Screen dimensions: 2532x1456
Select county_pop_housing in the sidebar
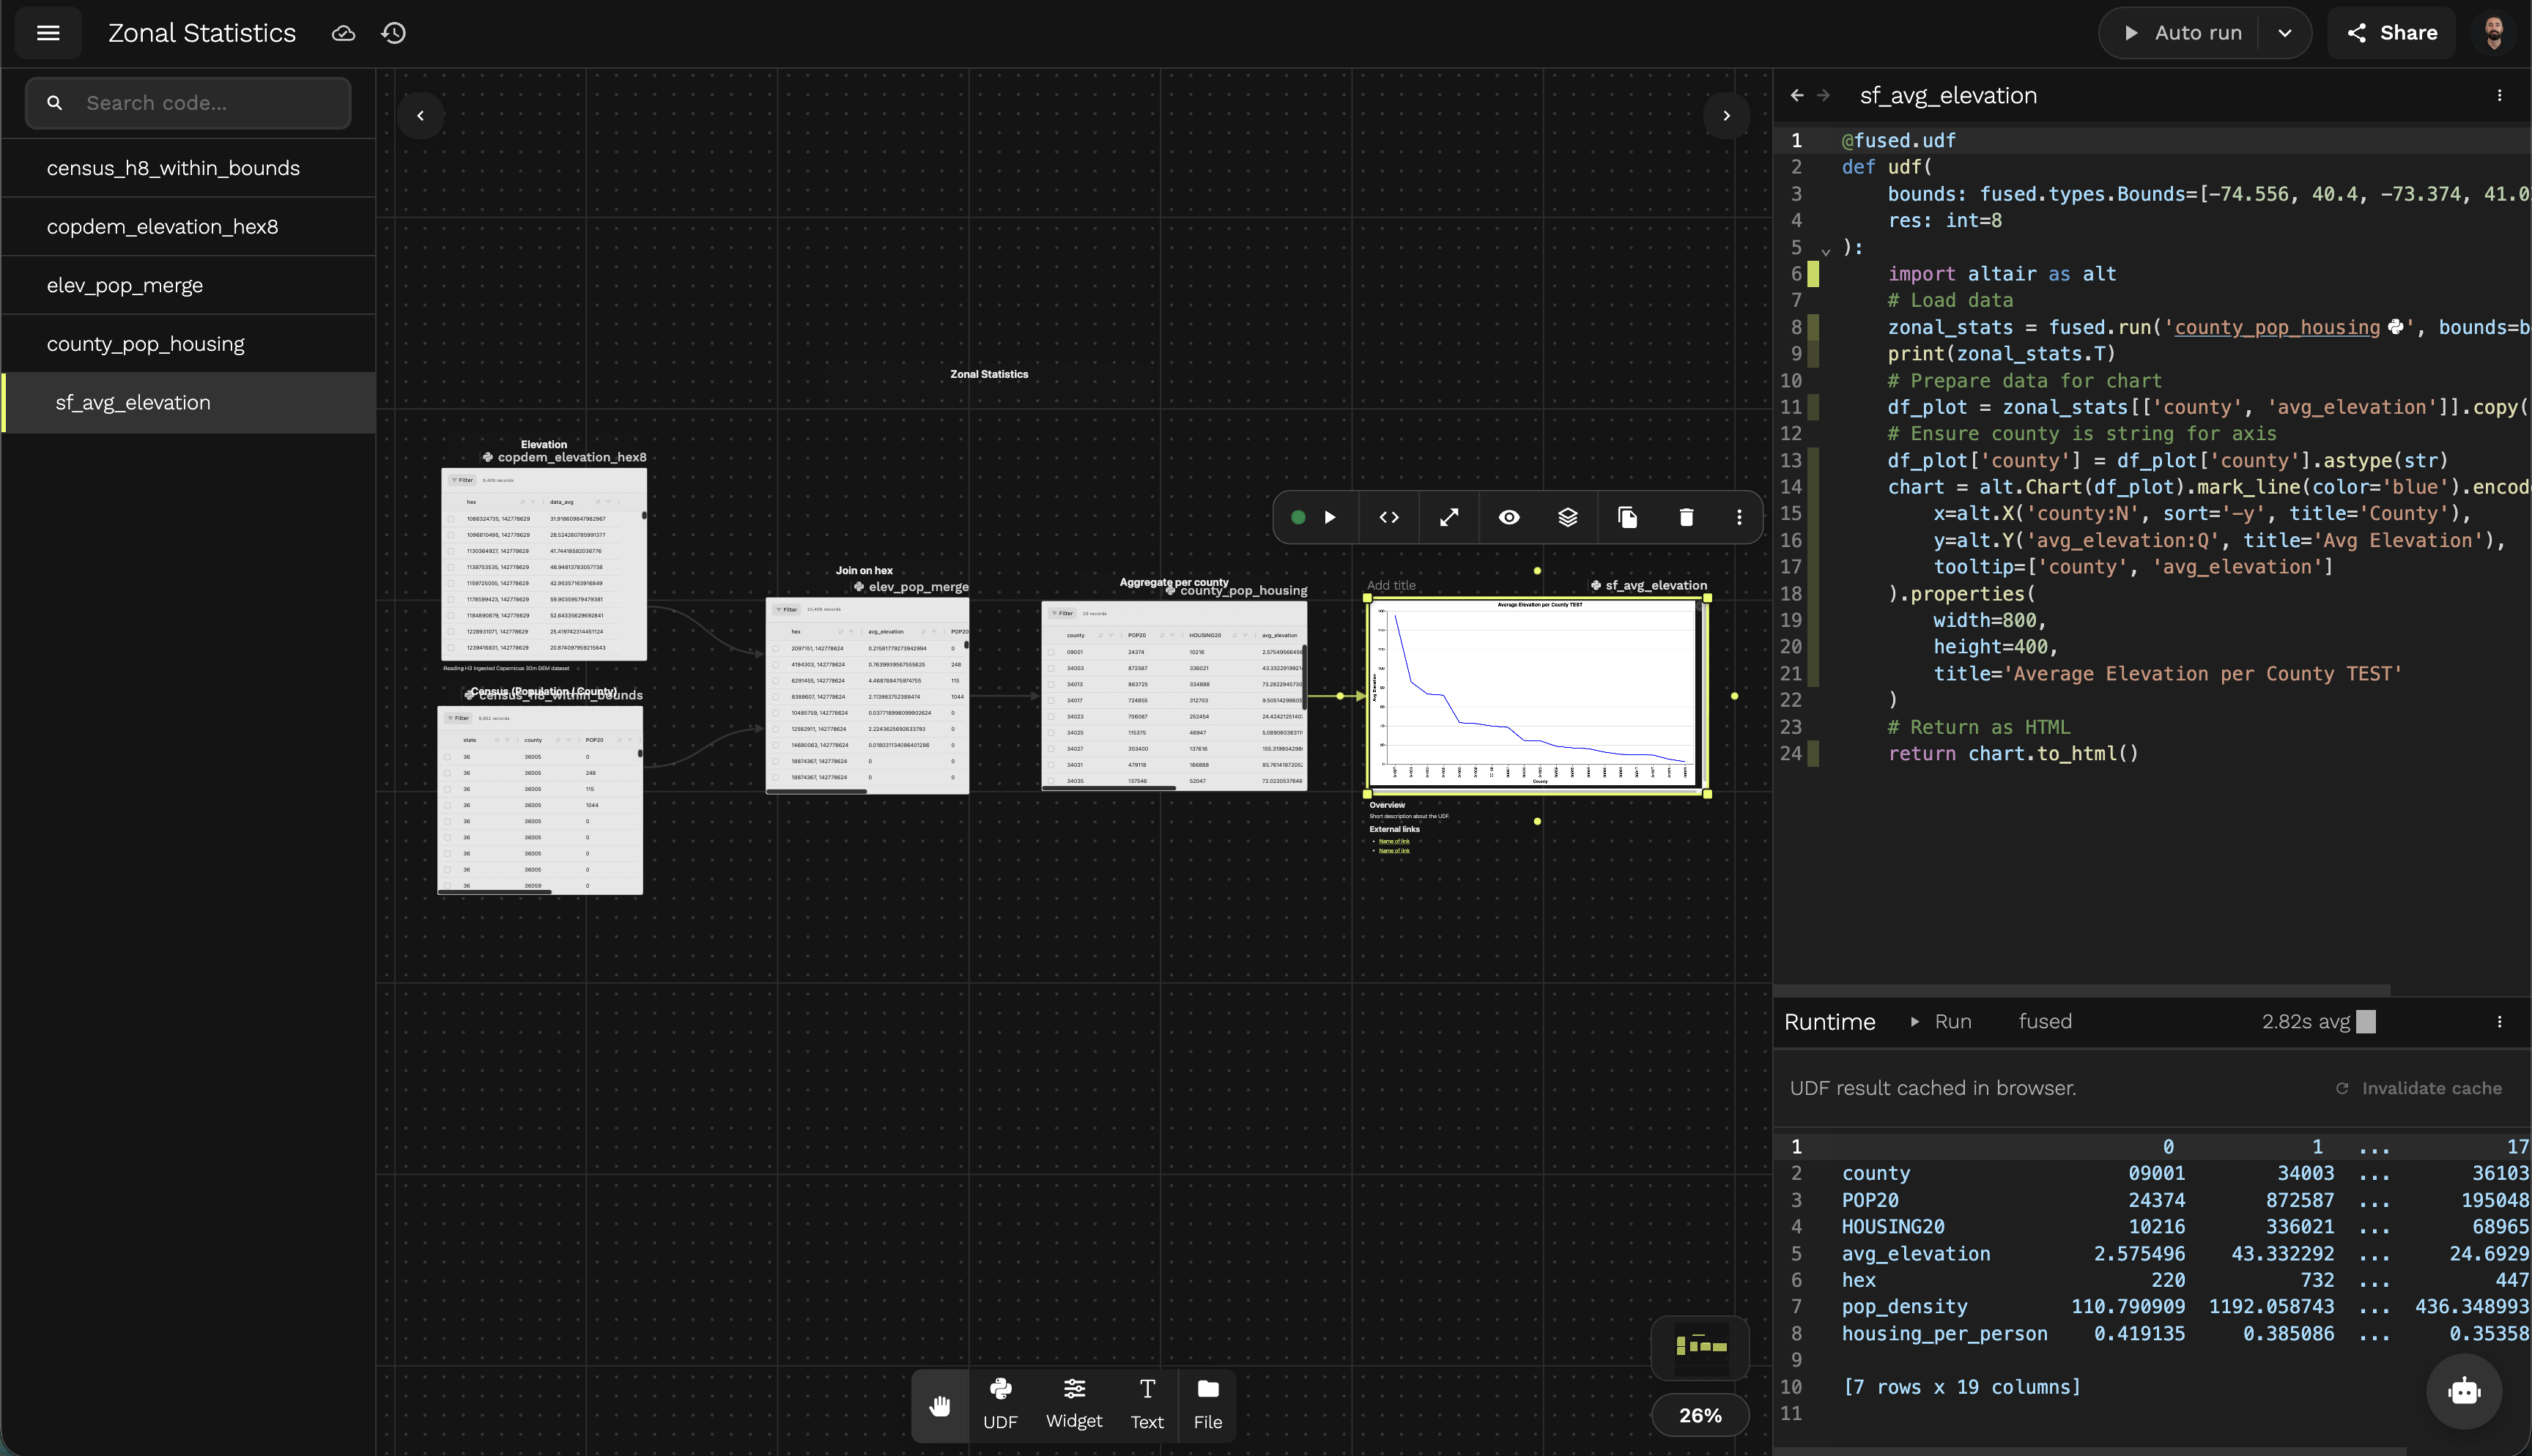tap(188, 344)
